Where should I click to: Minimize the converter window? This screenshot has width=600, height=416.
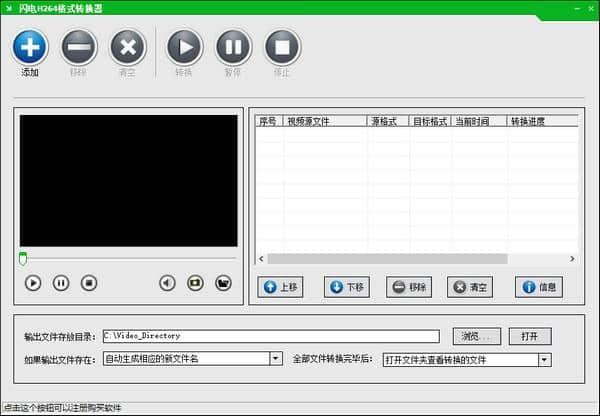pos(577,8)
